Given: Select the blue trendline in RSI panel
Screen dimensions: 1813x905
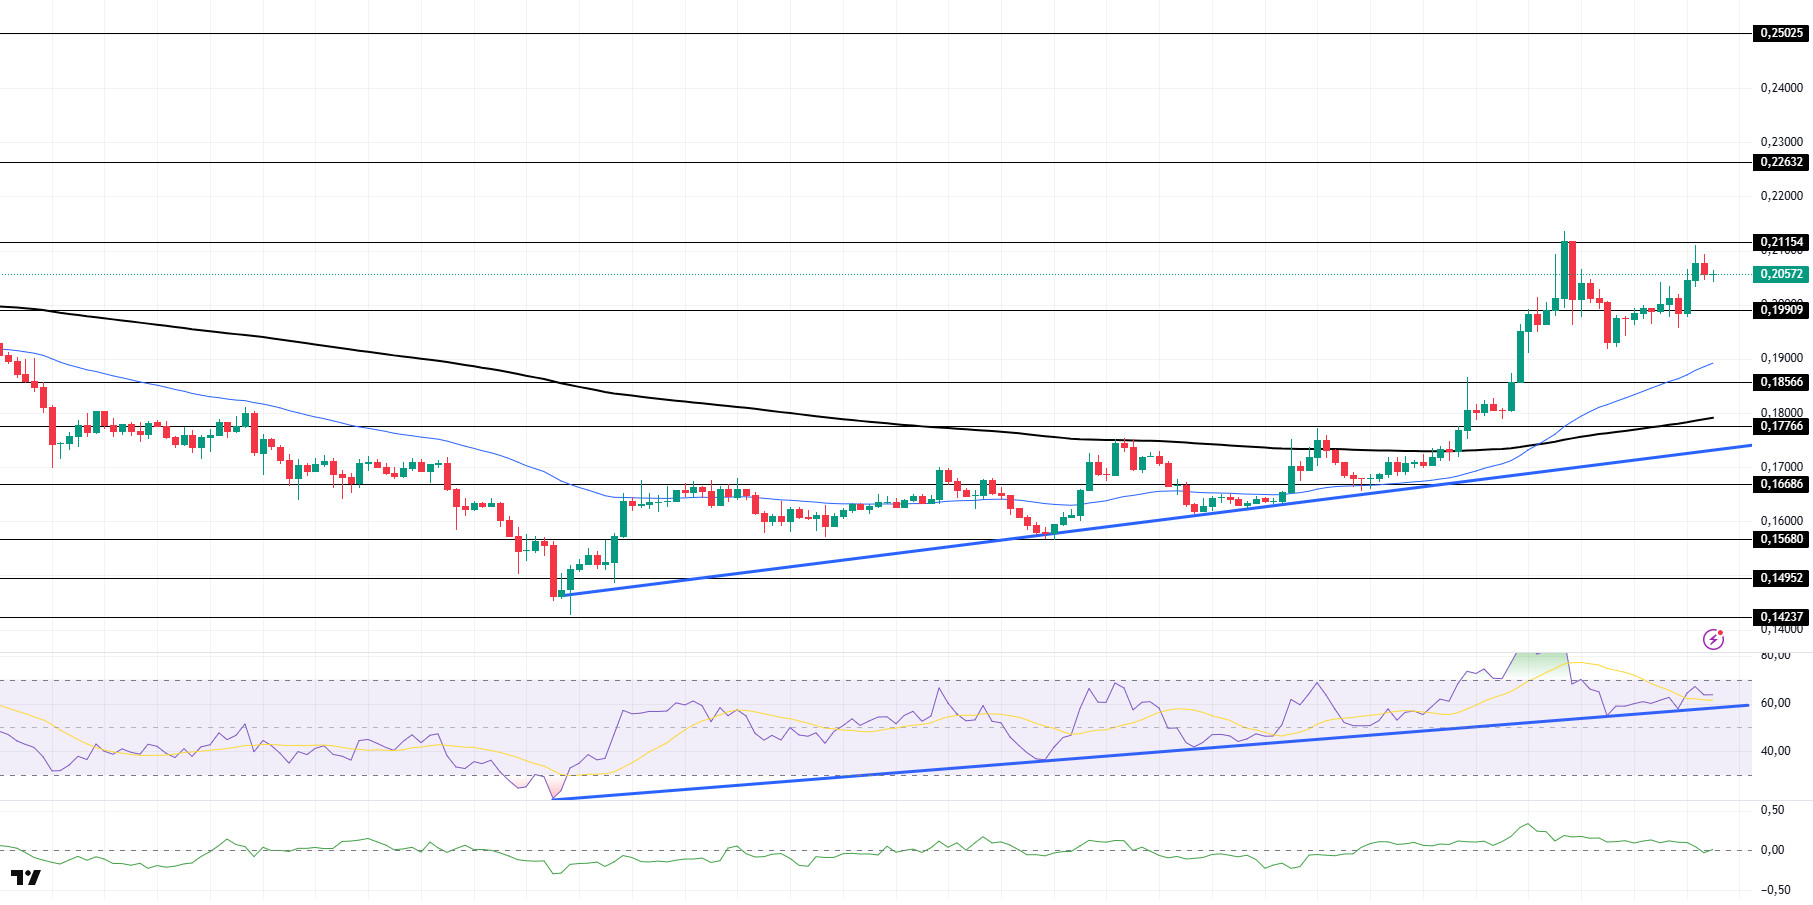Looking at the screenshot, I should click(1150, 752).
